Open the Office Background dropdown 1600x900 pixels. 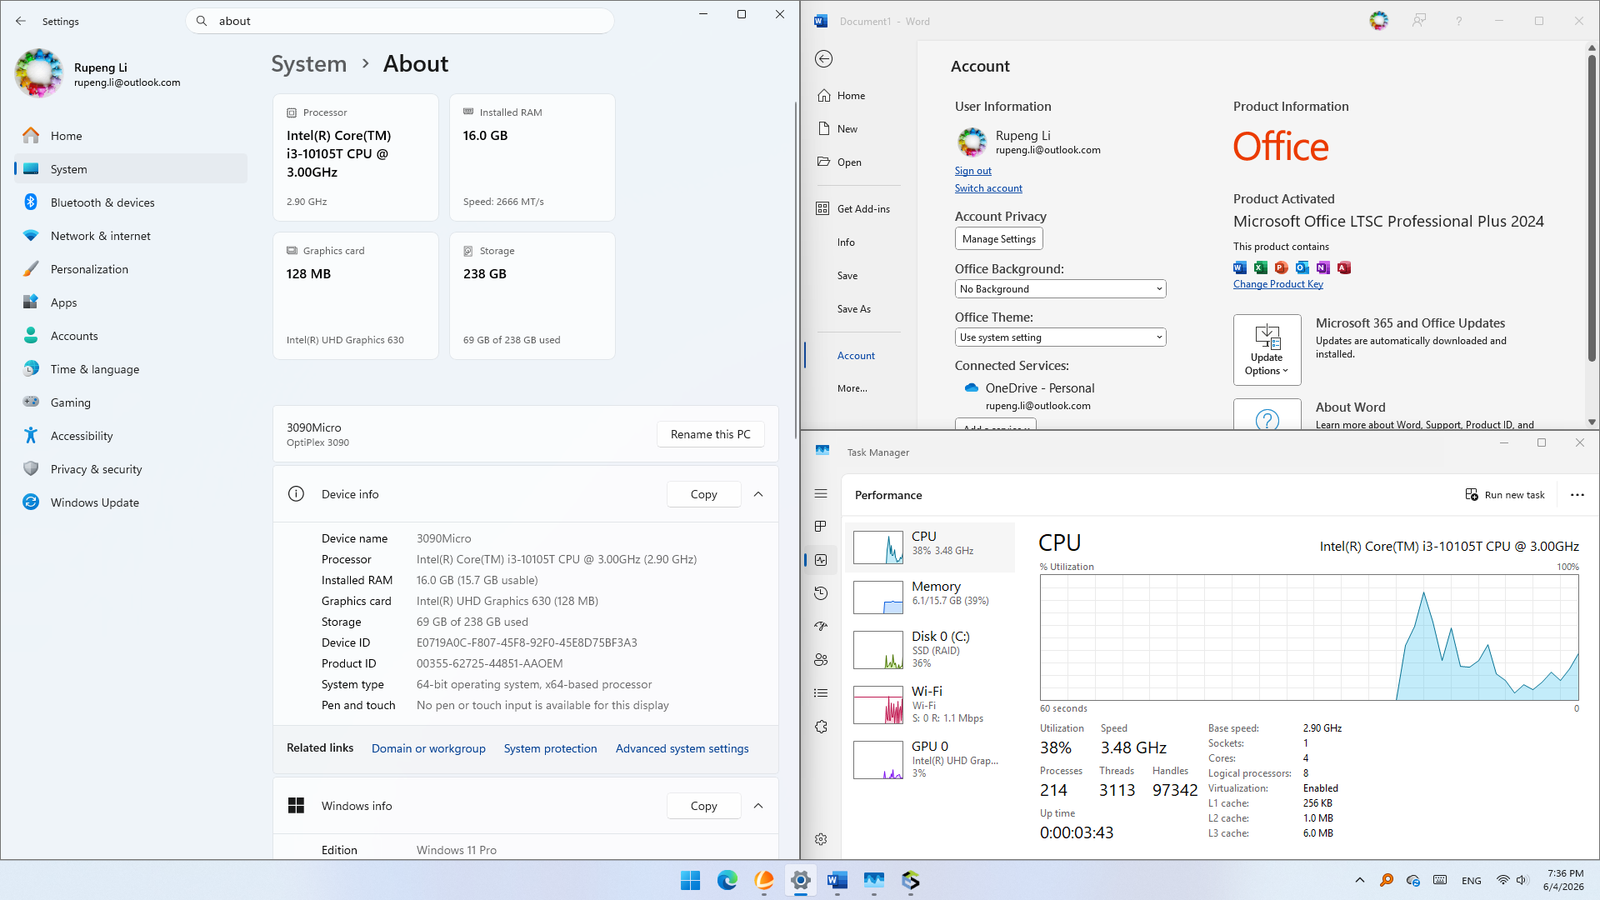(1060, 289)
